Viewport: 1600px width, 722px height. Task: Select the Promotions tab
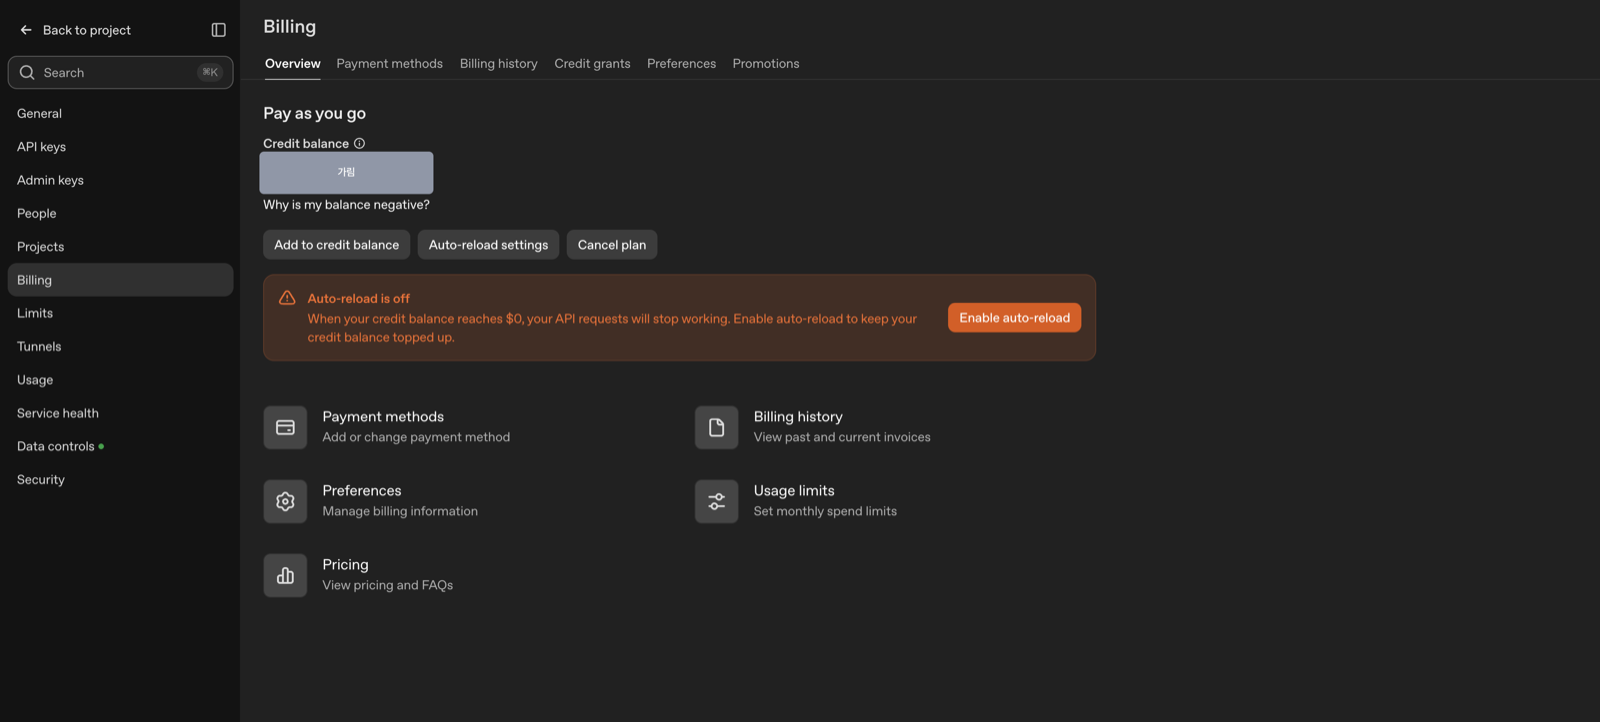click(766, 63)
